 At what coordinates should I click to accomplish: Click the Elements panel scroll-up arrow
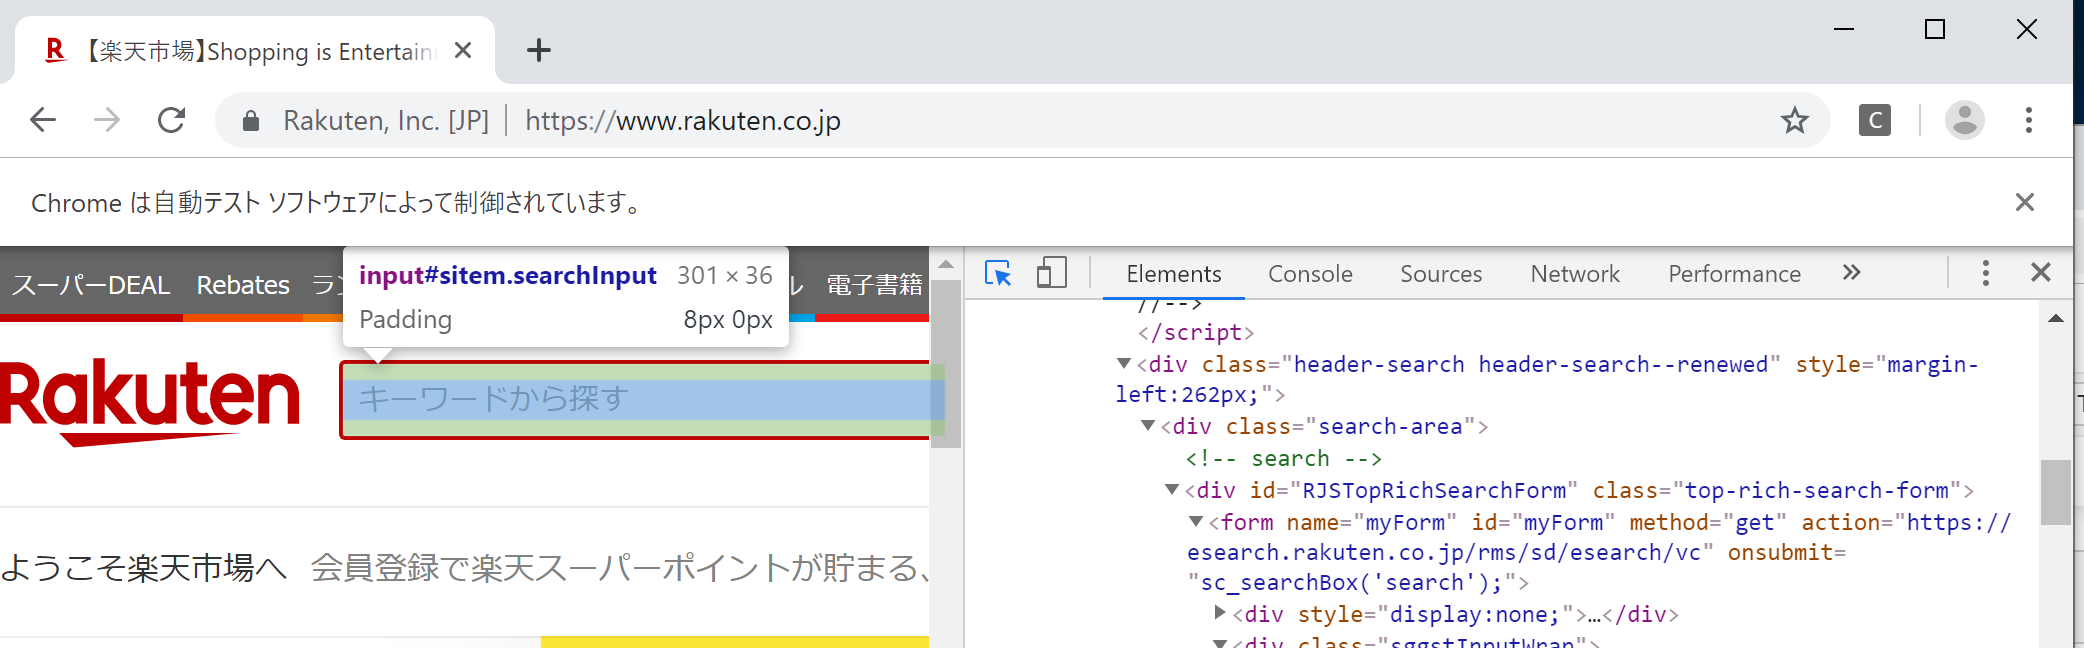(x=2056, y=318)
